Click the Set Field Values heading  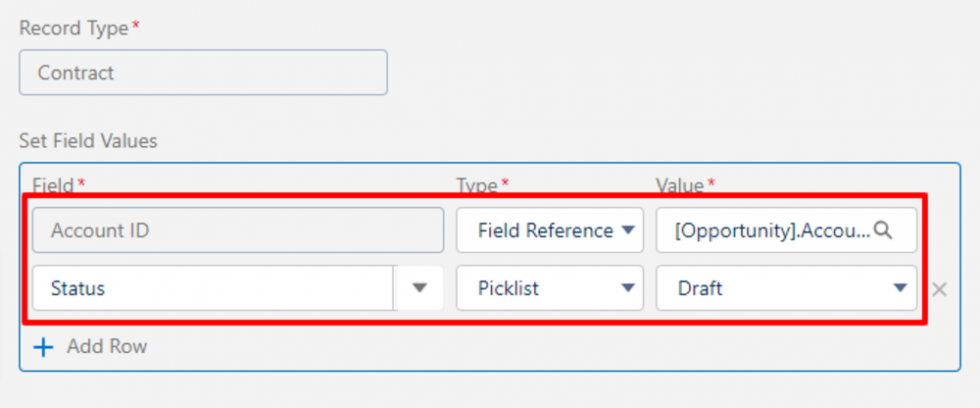click(88, 141)
